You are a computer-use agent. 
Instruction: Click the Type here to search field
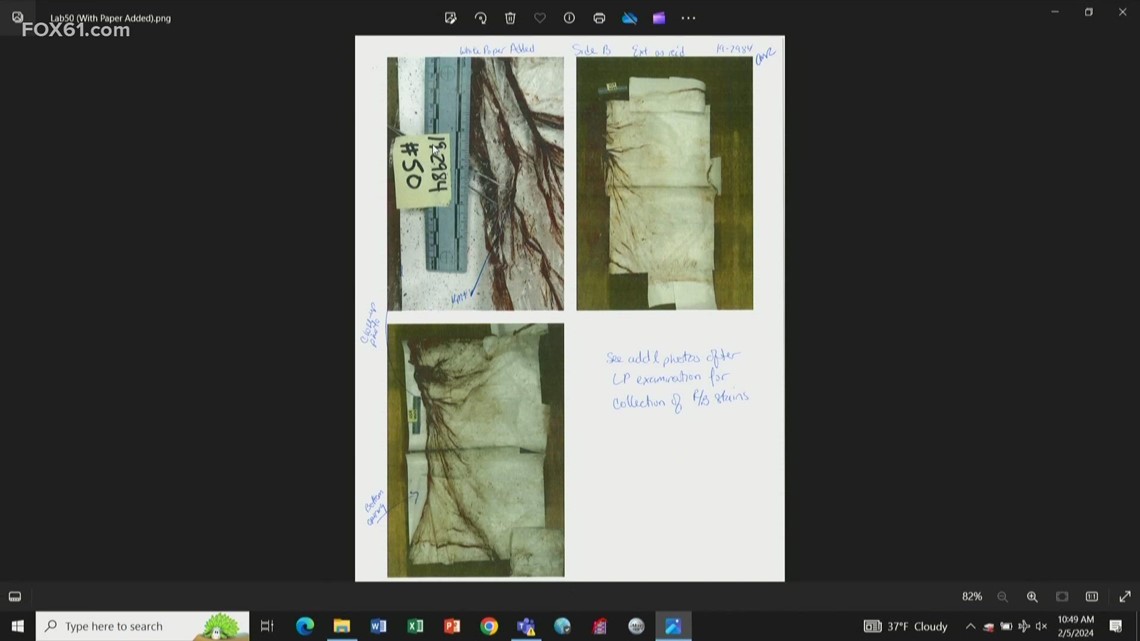point(130,626)
